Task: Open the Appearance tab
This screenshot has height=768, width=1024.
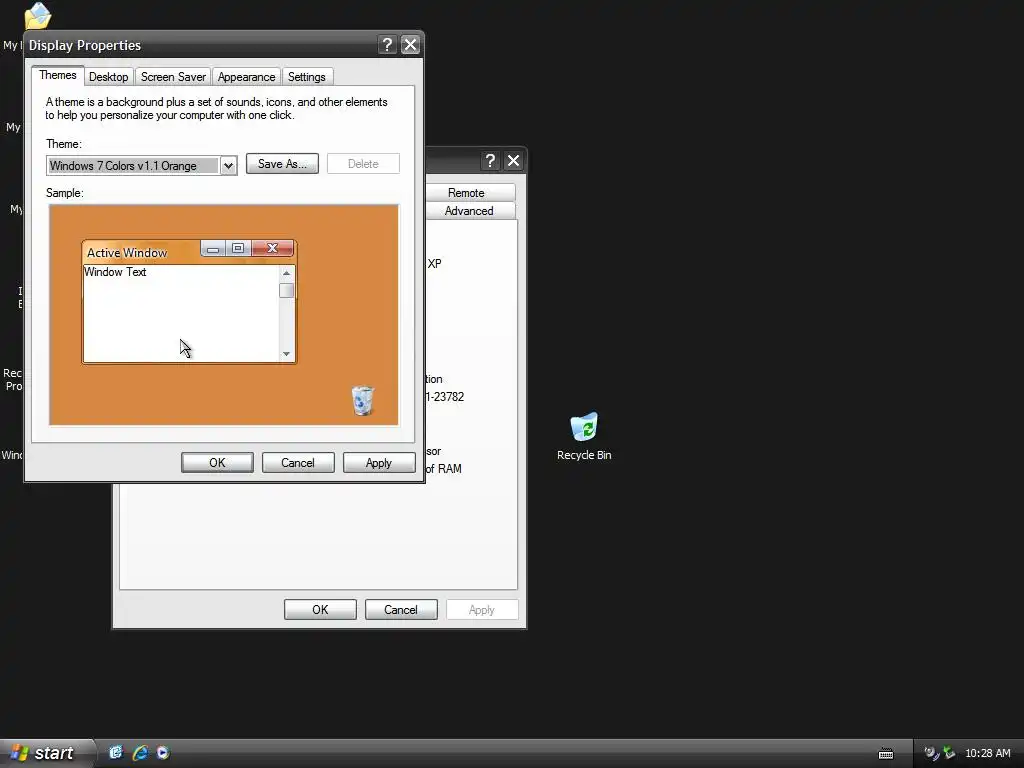Action: (246, 77)
